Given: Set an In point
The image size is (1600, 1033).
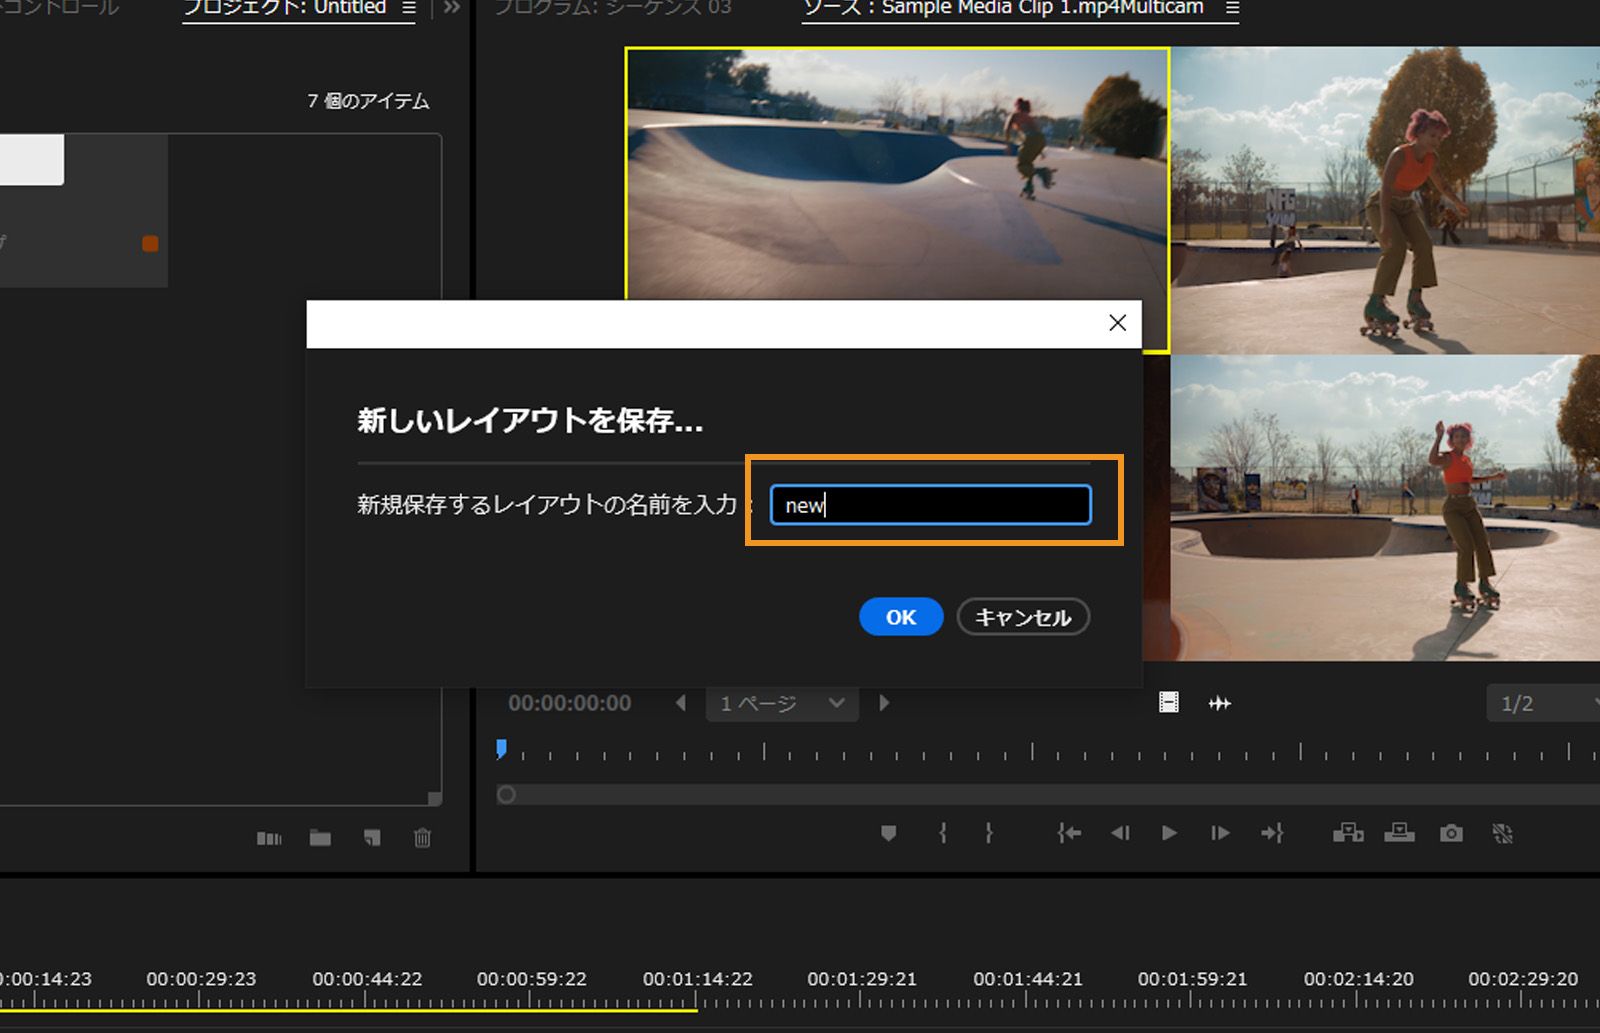Looking at the screenshot, I should pos(941,833).
